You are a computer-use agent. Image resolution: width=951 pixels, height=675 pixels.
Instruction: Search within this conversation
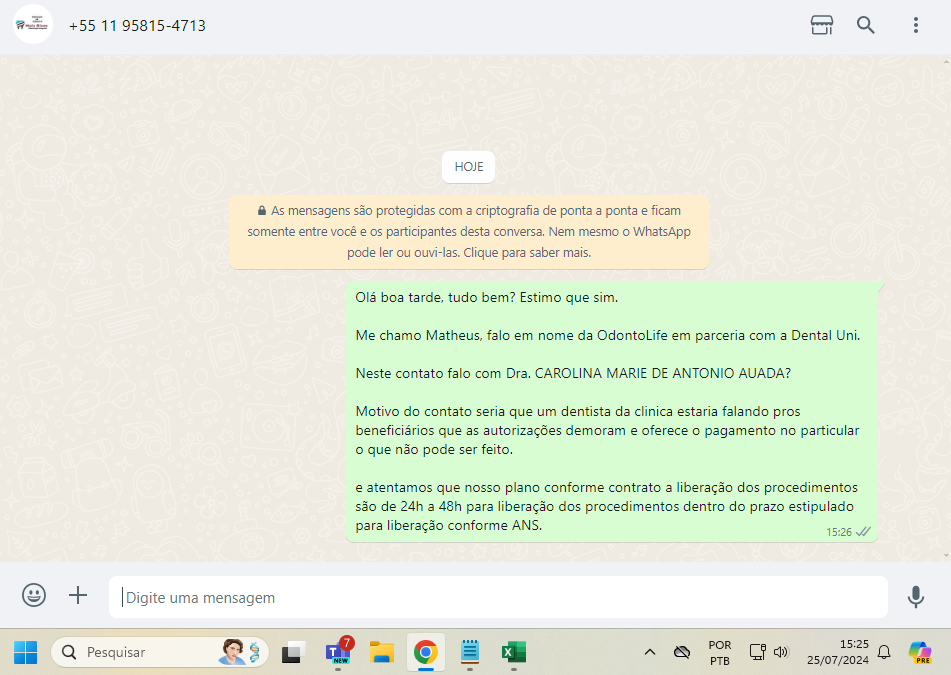click(866, 25)
